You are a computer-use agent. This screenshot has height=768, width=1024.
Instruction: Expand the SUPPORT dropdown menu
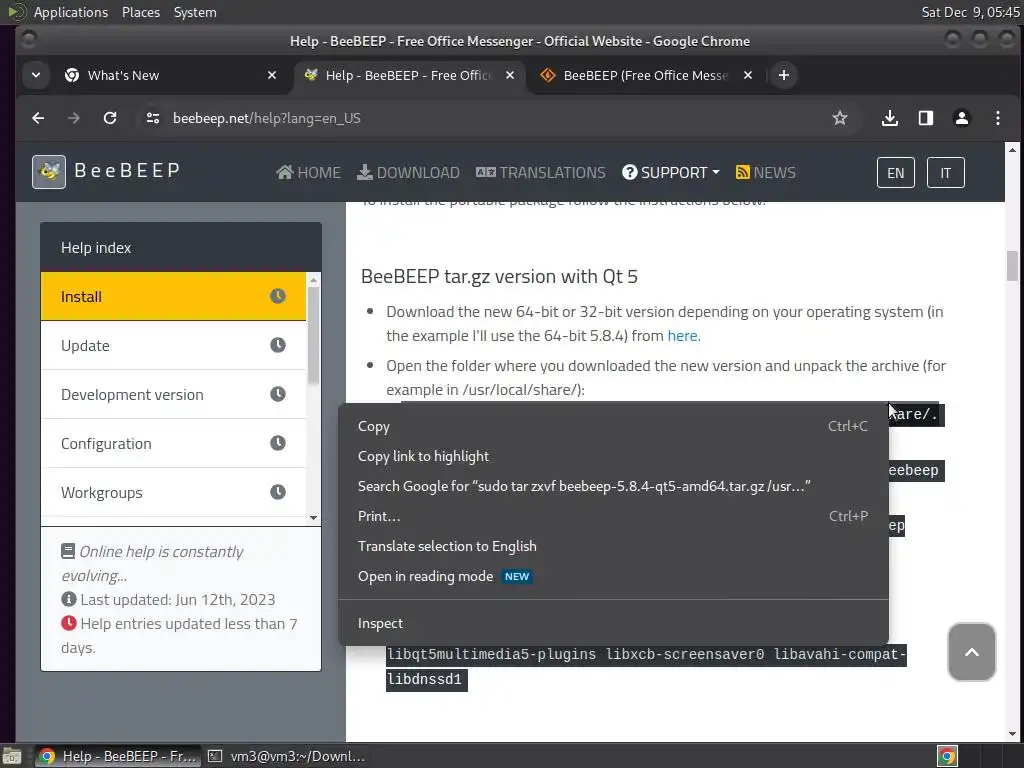pyautogui.click(x=671, y=172)
